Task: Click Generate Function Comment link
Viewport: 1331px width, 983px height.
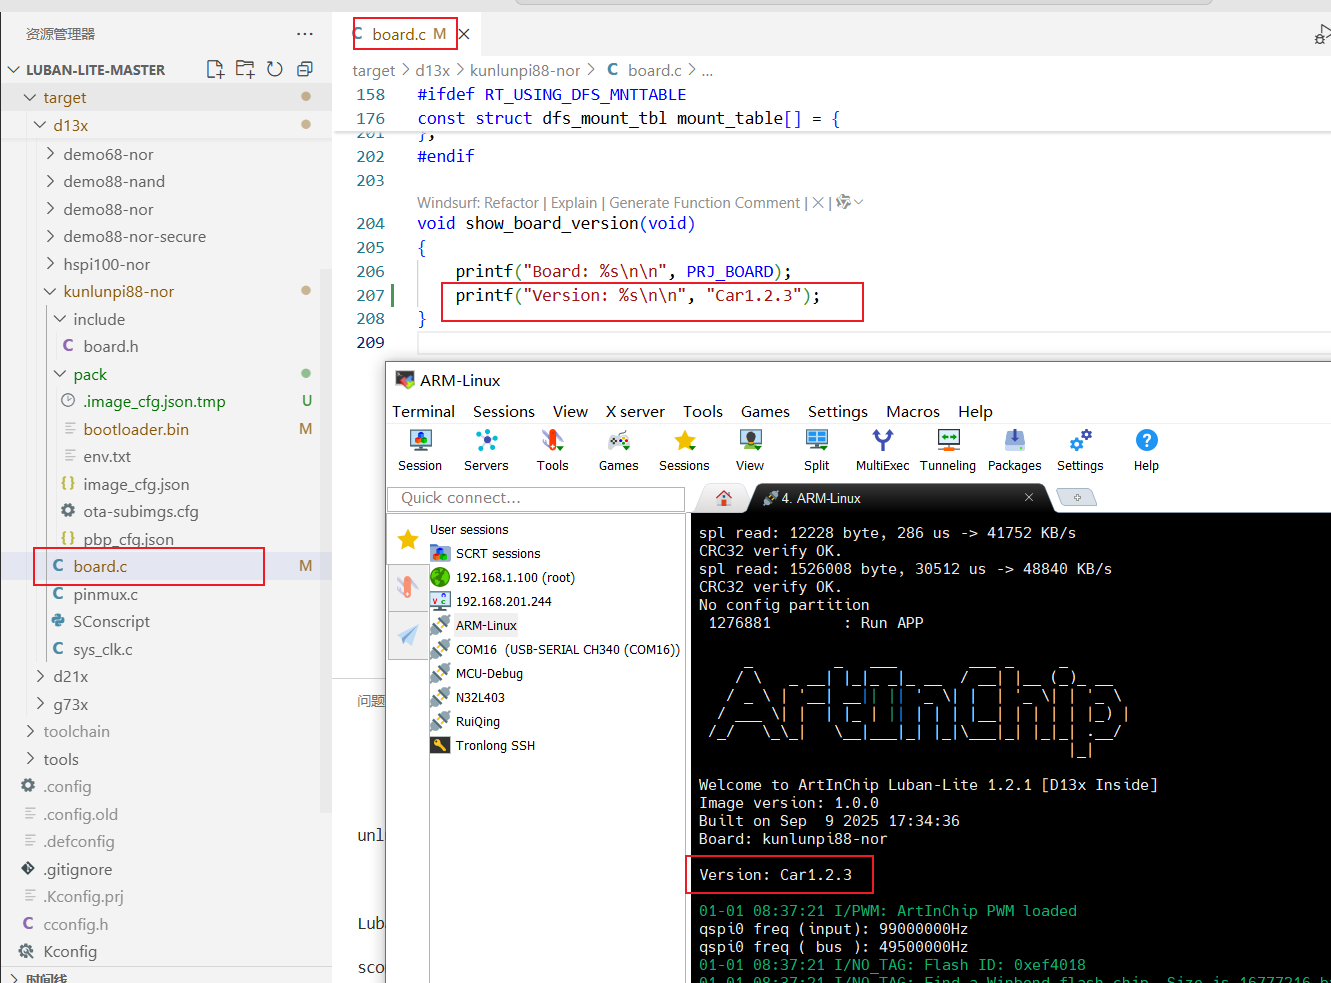Action: pos(705,203)
